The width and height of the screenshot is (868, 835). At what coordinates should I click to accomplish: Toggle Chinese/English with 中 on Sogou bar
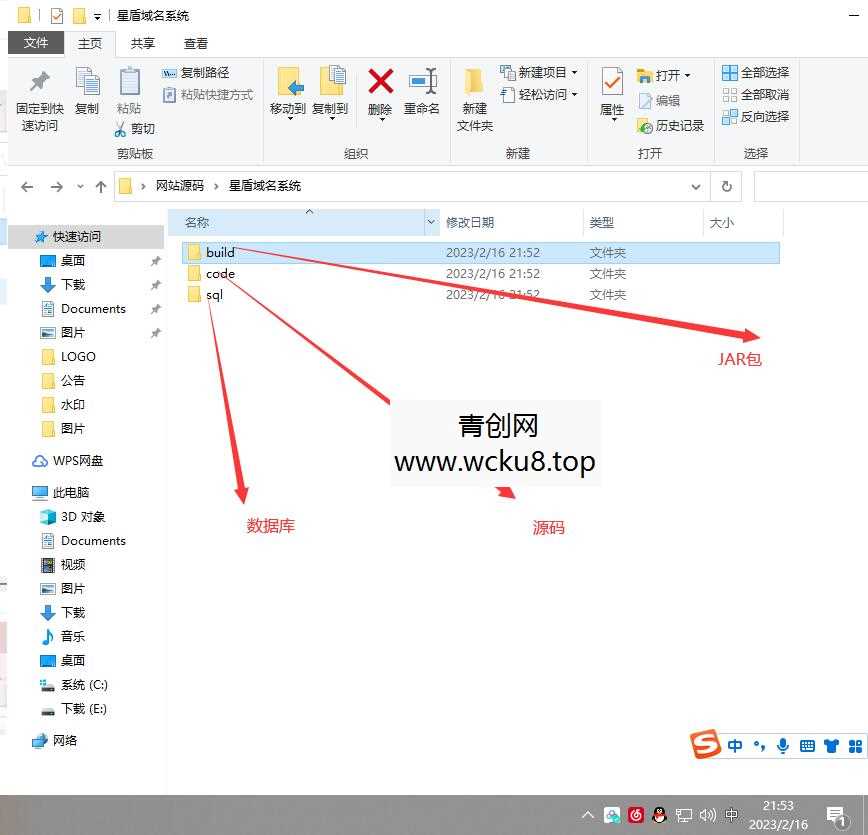point(735,745)
